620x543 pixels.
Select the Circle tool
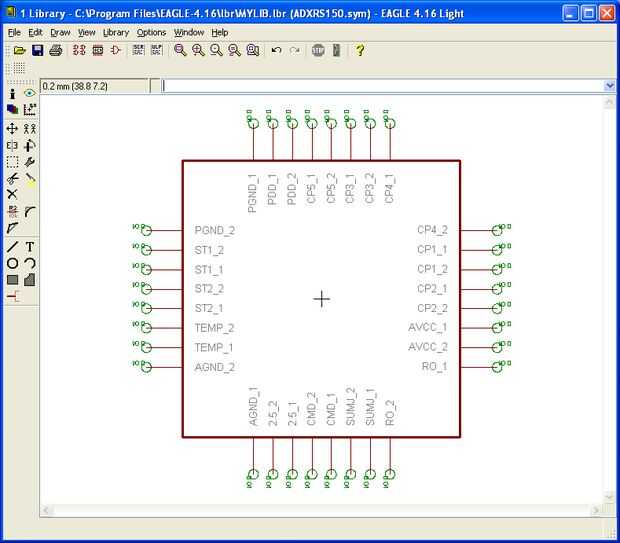(x=12, y=263)
